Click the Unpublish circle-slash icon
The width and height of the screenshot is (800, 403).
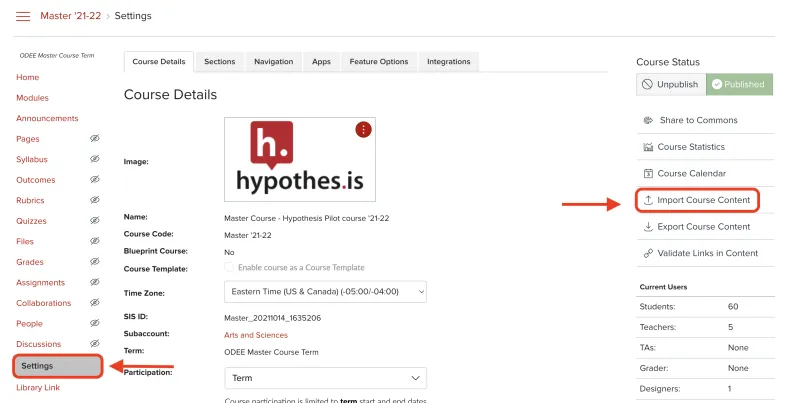647,84
